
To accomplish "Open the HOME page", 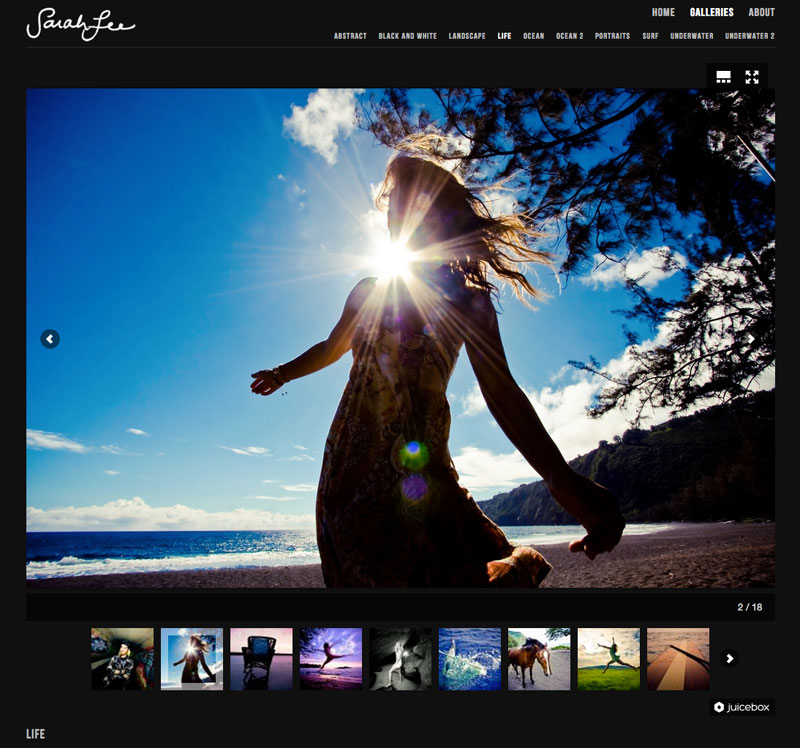I will (x=663, y=12).
